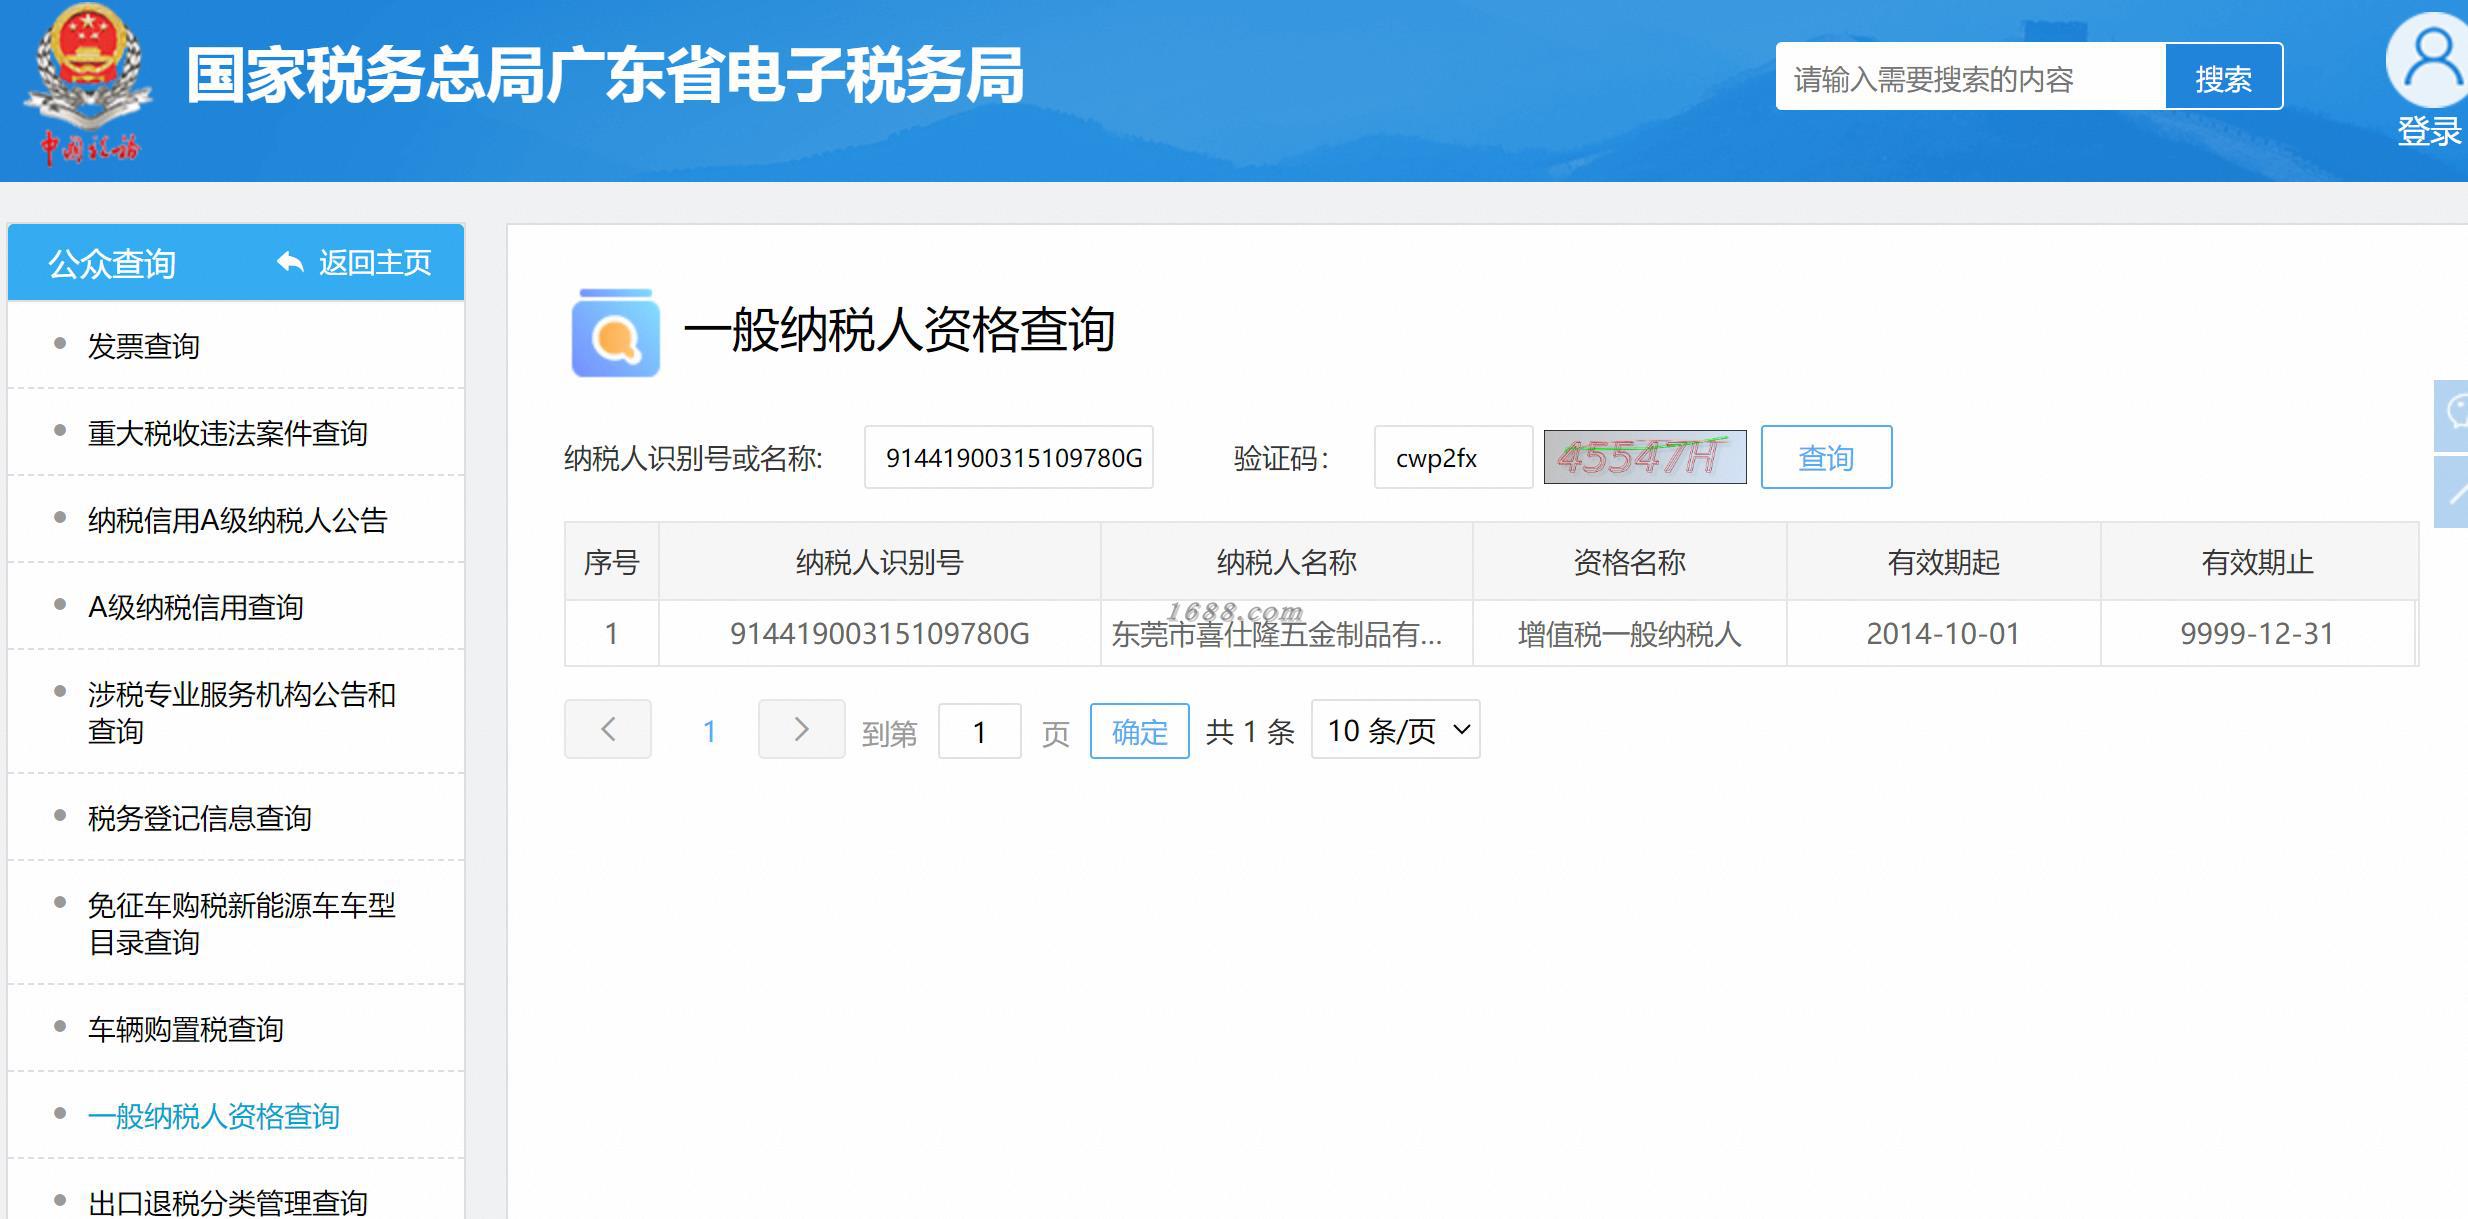Image resolution: width=2468 pixels, height=1219 pixels.
Task: Open the 10 条/页 page size dropdown
Action: pos(1395,730)
